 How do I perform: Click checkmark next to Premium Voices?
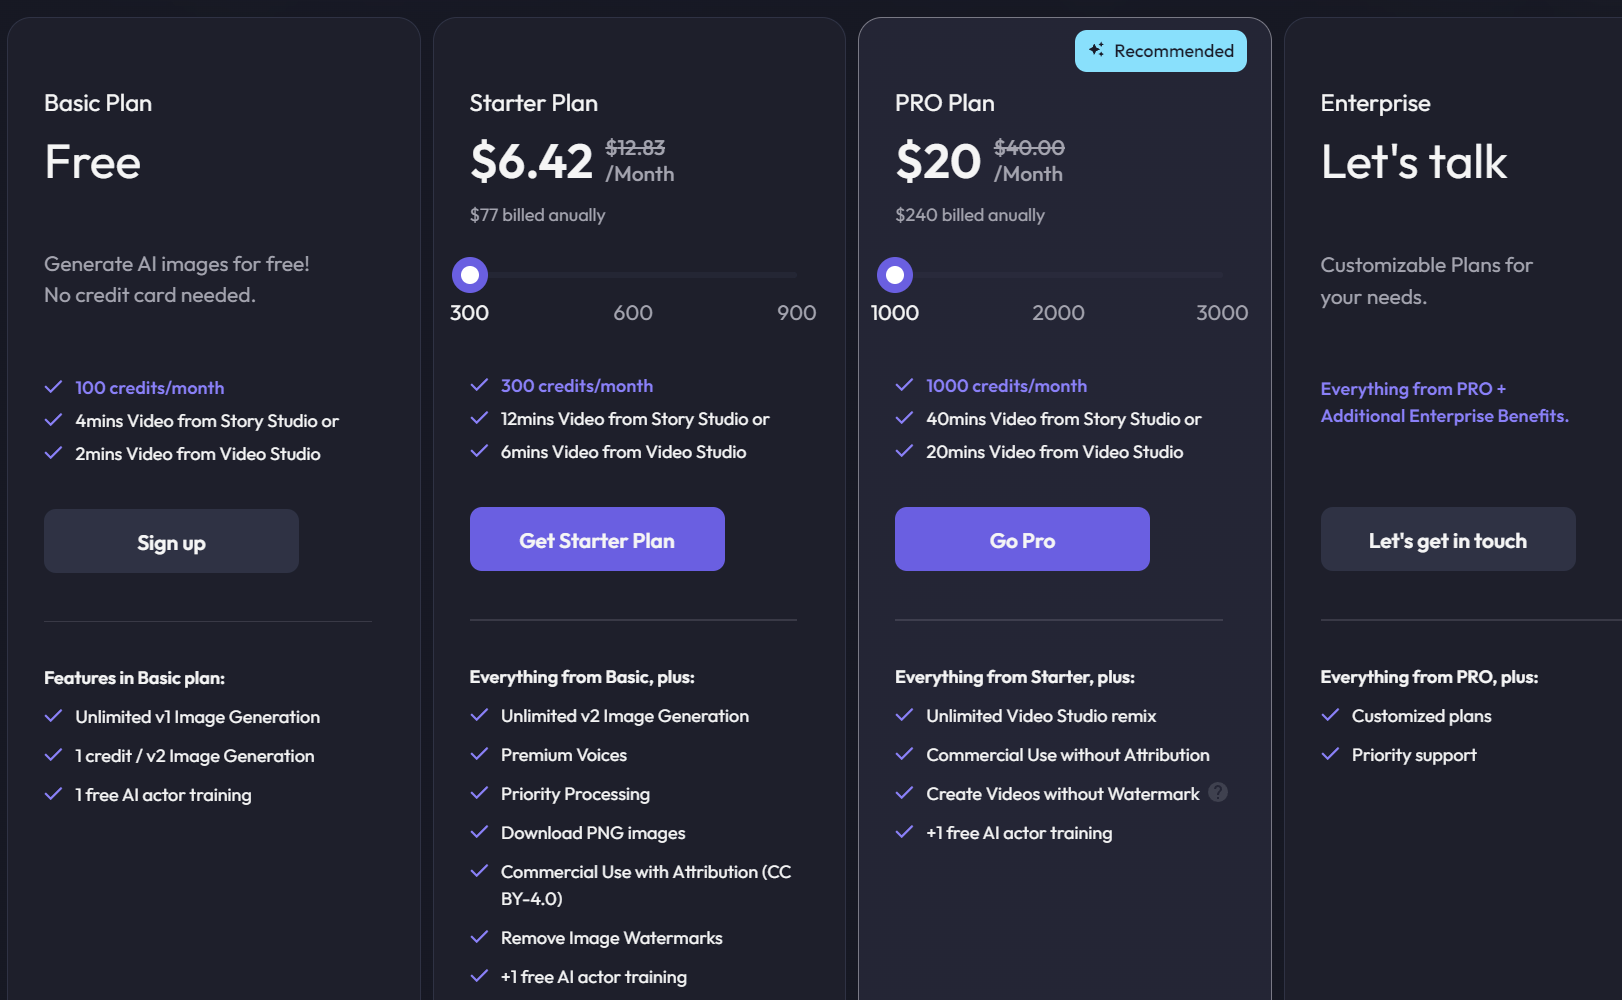point(480,755)
